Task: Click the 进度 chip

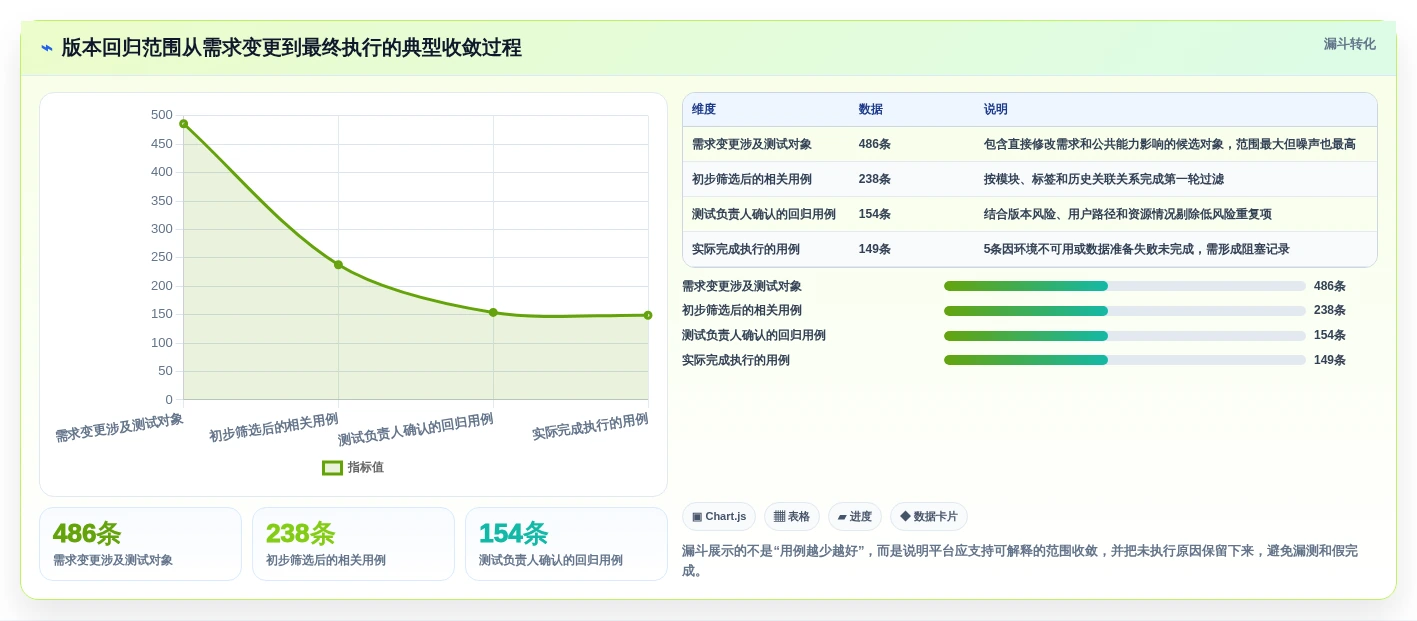Action: (x=855, y=516)
